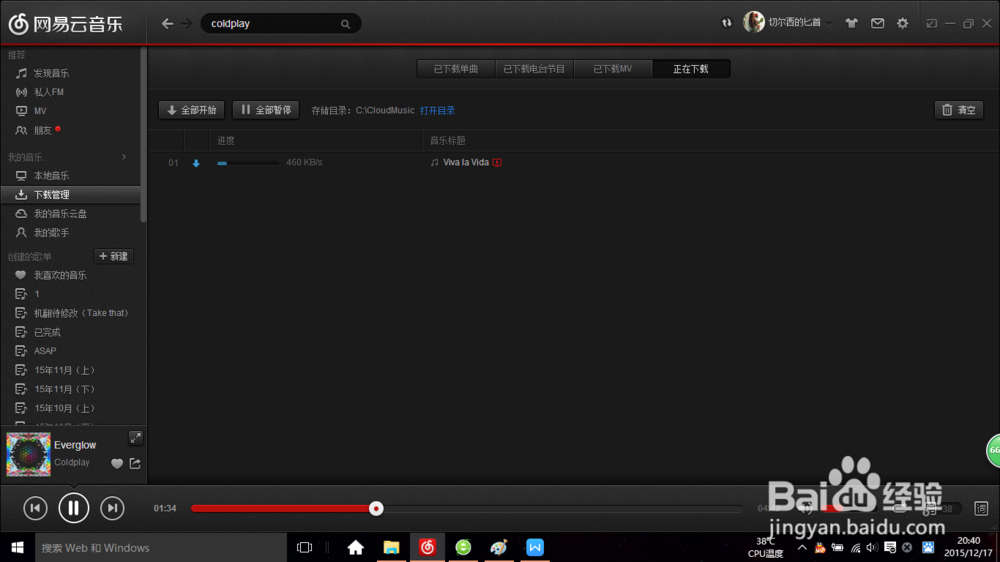Go back with the back arrow

point(167,24)
